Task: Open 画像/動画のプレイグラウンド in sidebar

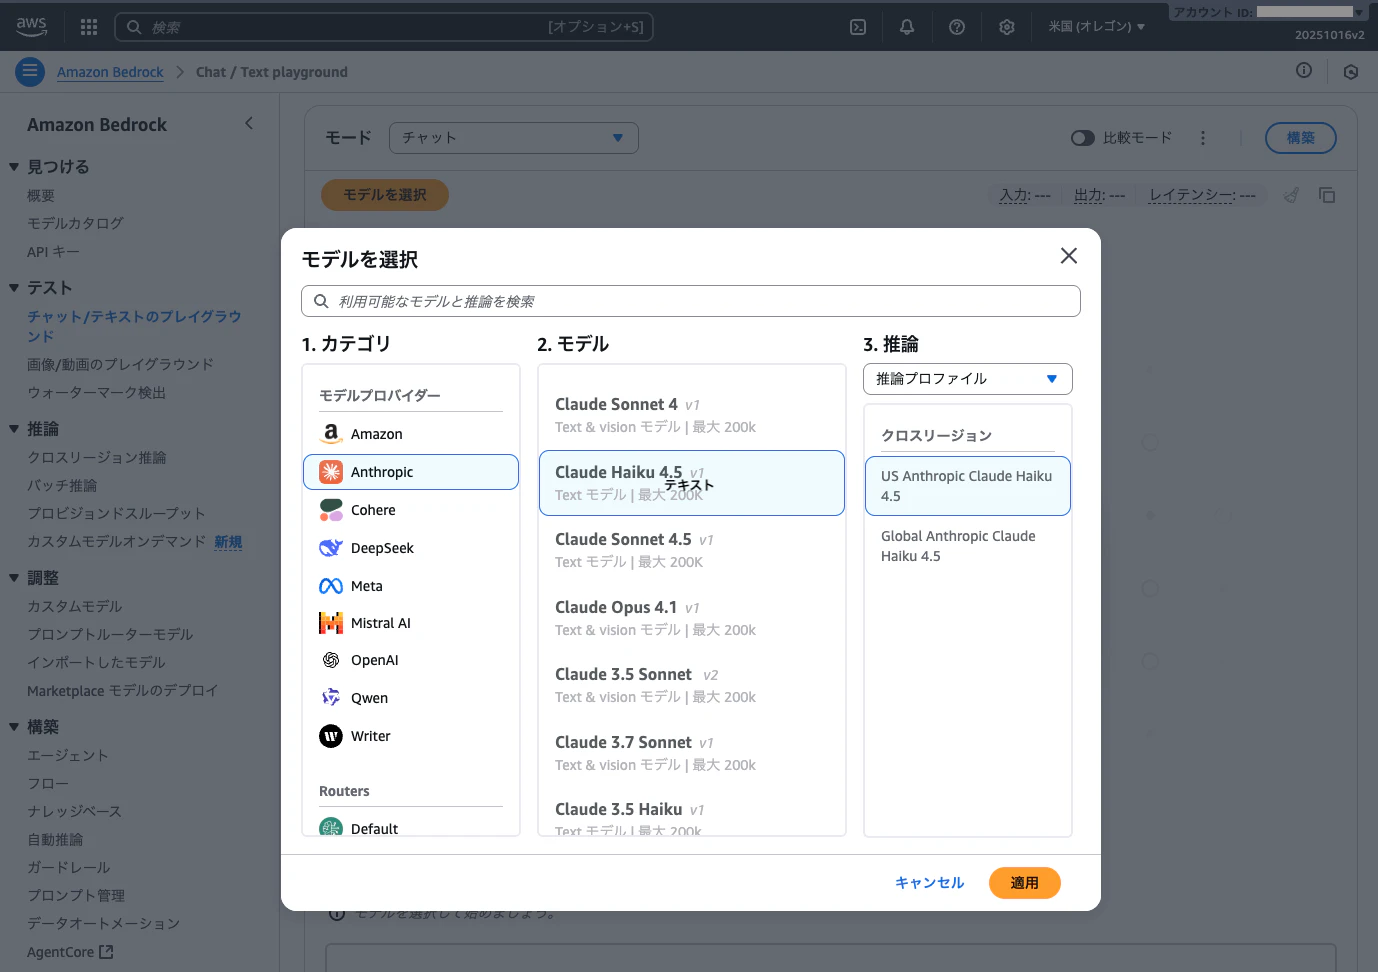Action: coord(120,364)
